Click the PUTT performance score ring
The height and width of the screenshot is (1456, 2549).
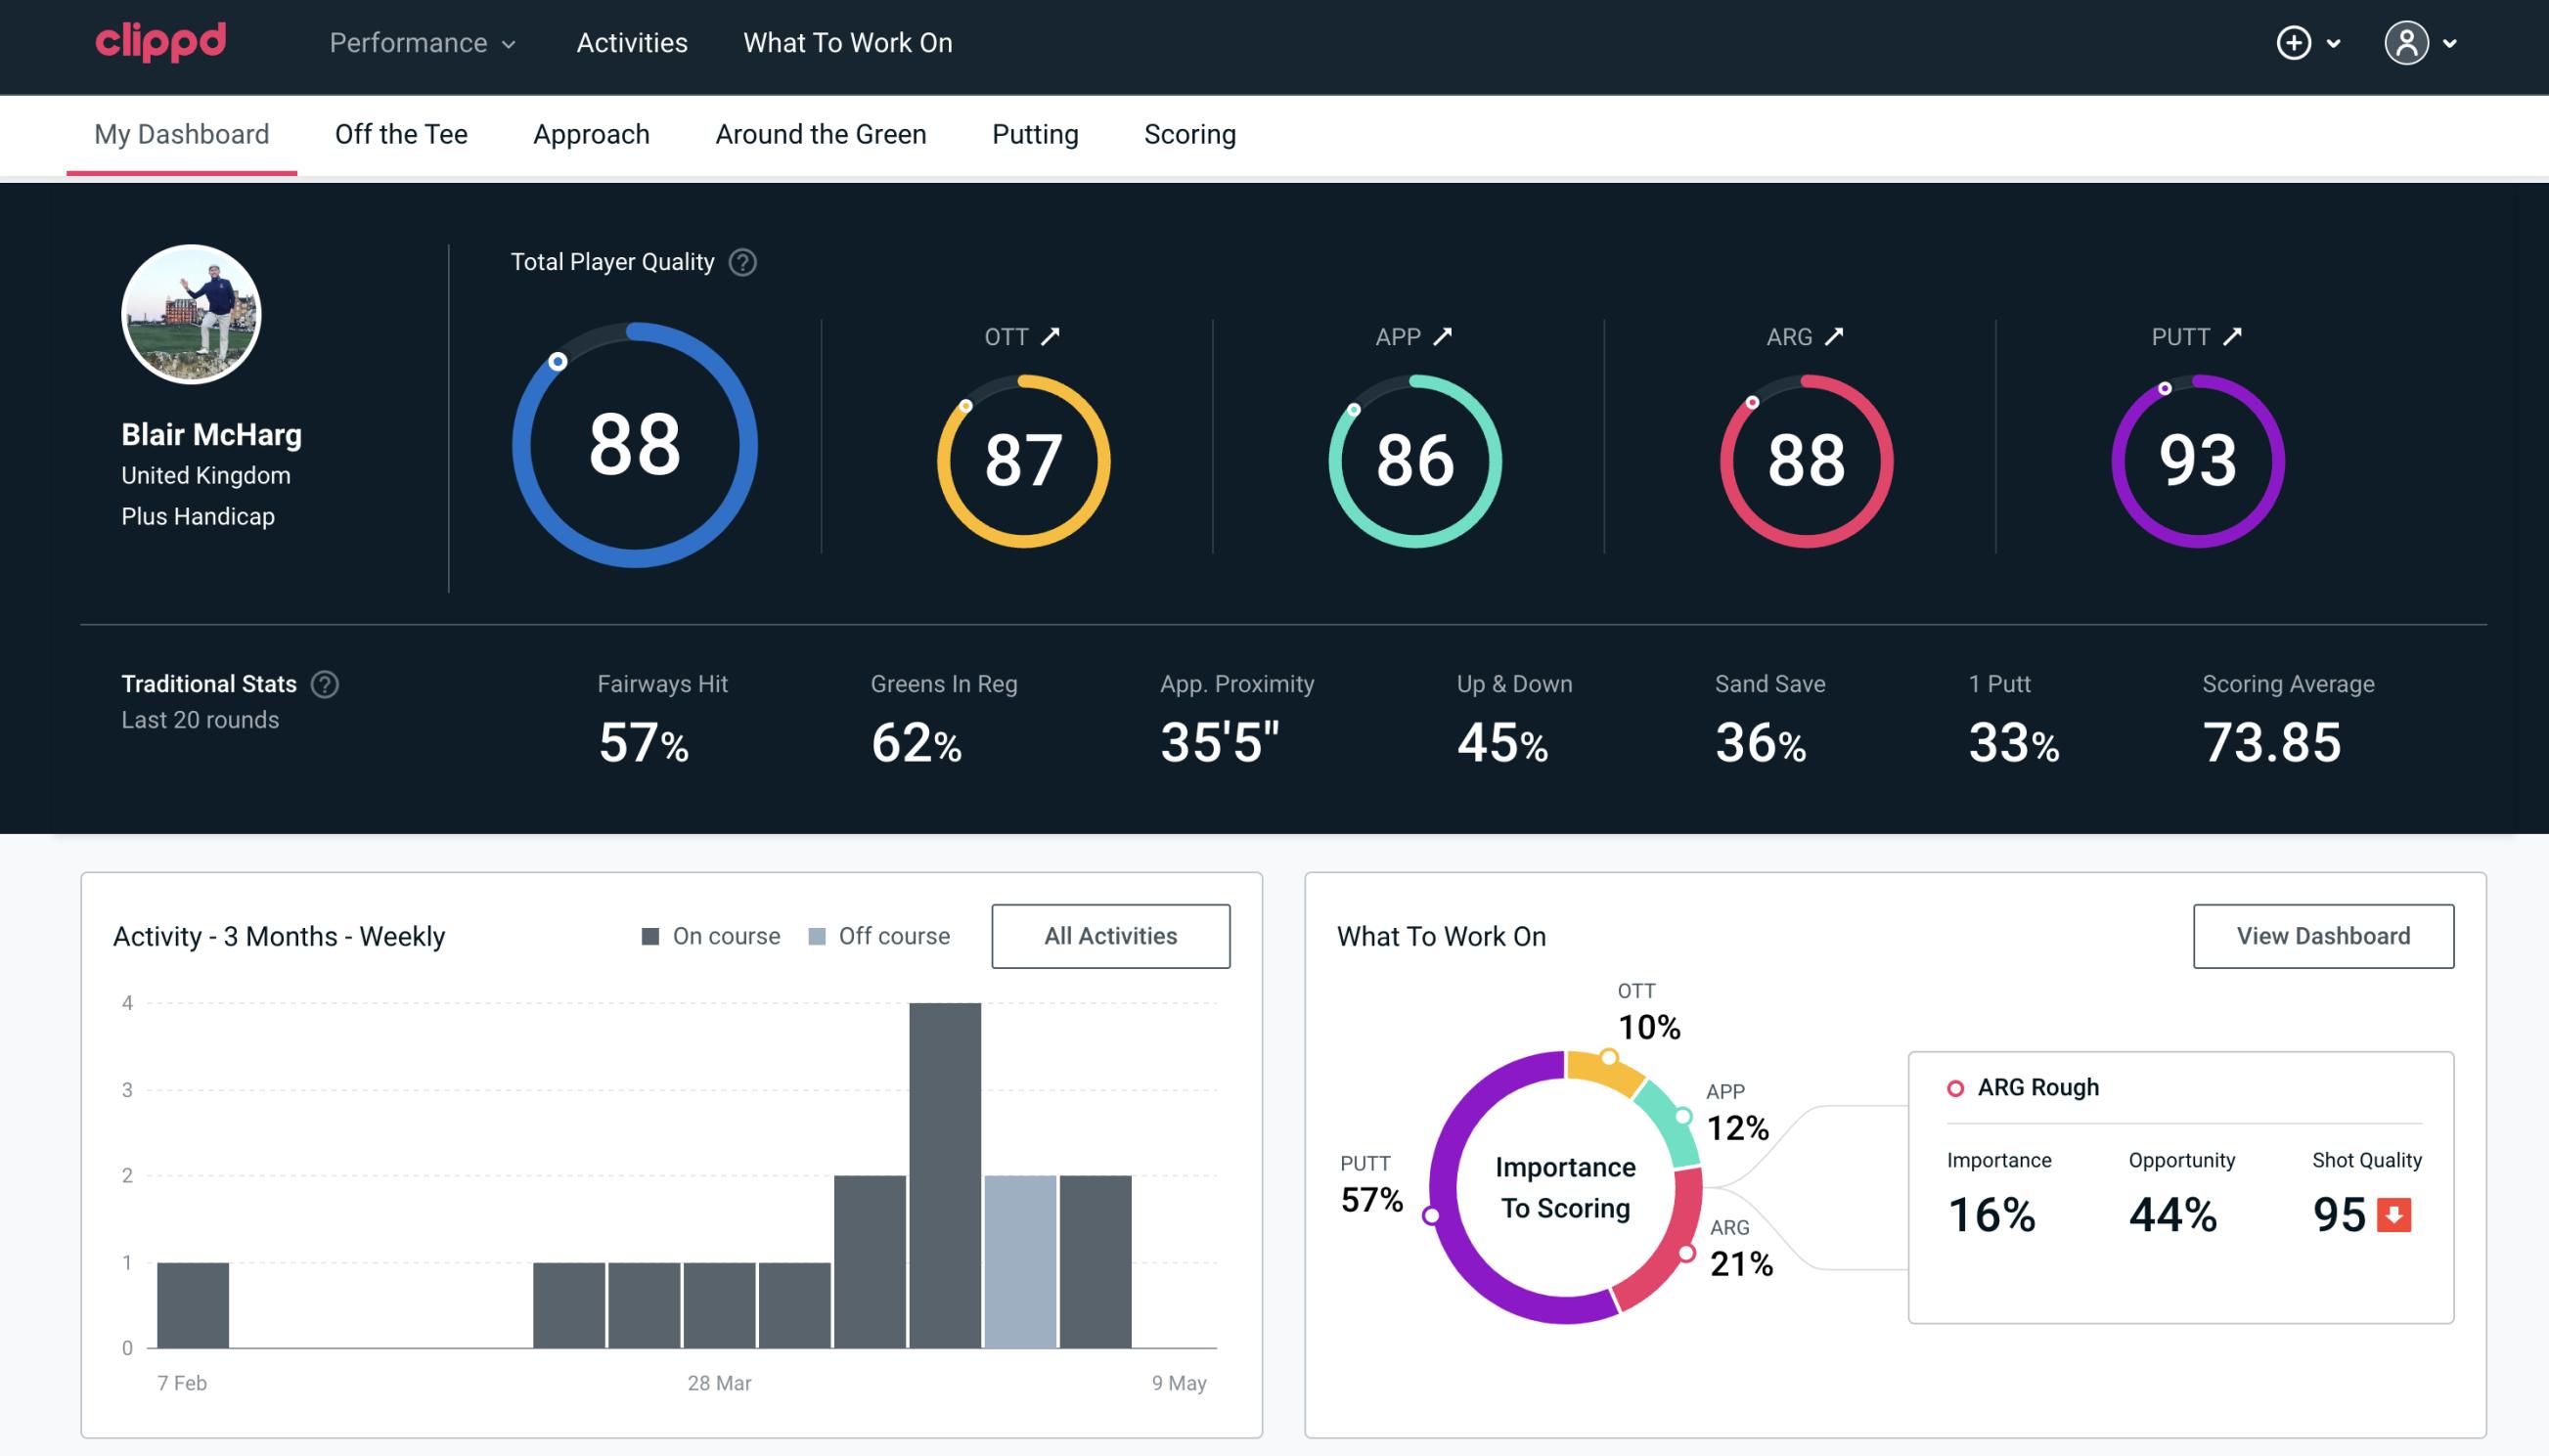[x=2195, y=457]
